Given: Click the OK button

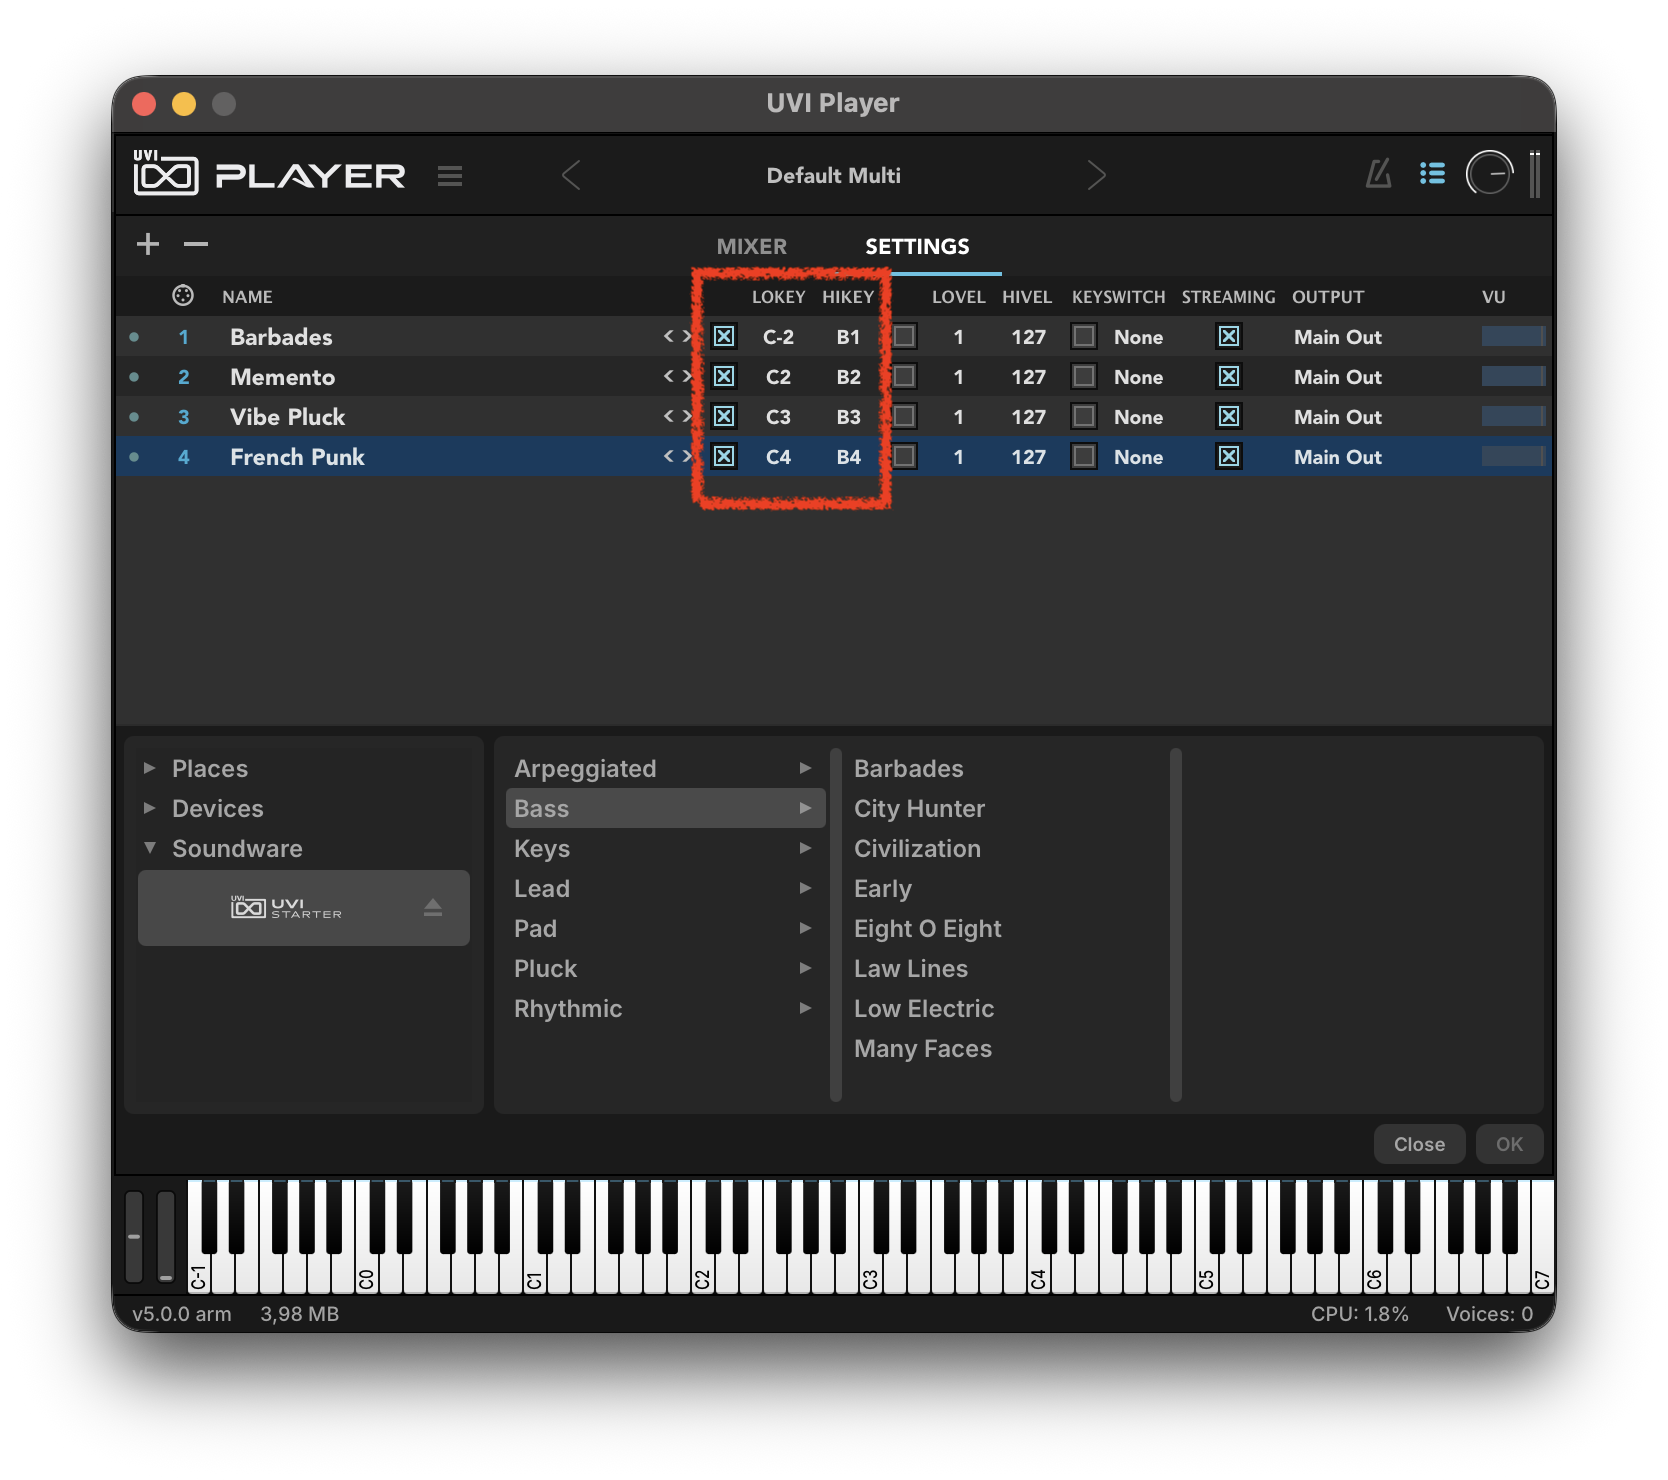Looking at the screenshot, I should pyautogui.click(x=1509, y=1144).
